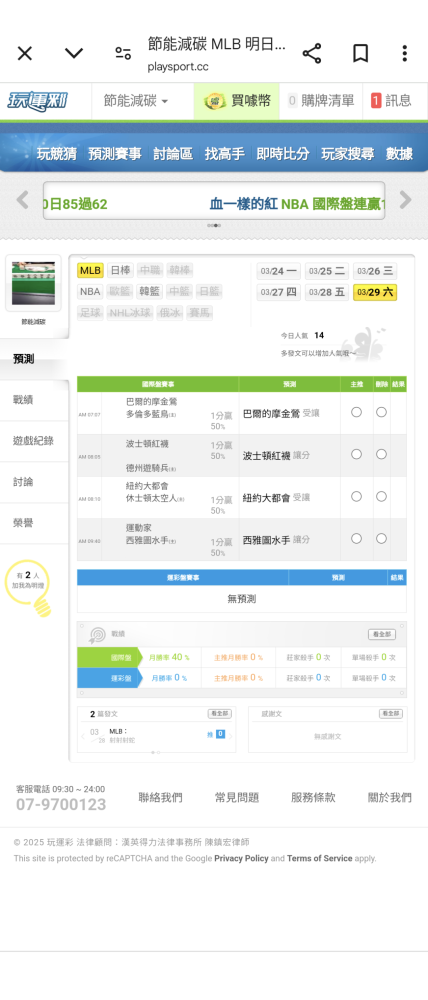Click 看全部 for 篇發文 posts
428x1000 pixels.
point(219,714)
